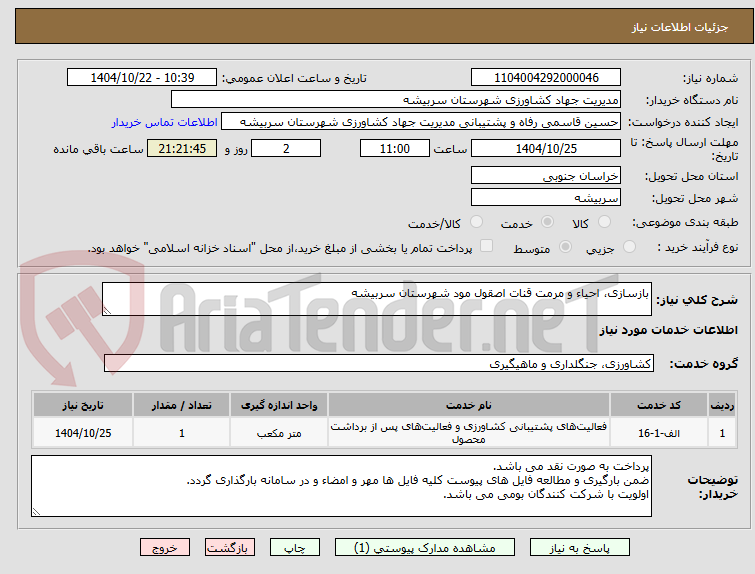
Task: Click the بازگشت back button
Action: coord(230,548)
